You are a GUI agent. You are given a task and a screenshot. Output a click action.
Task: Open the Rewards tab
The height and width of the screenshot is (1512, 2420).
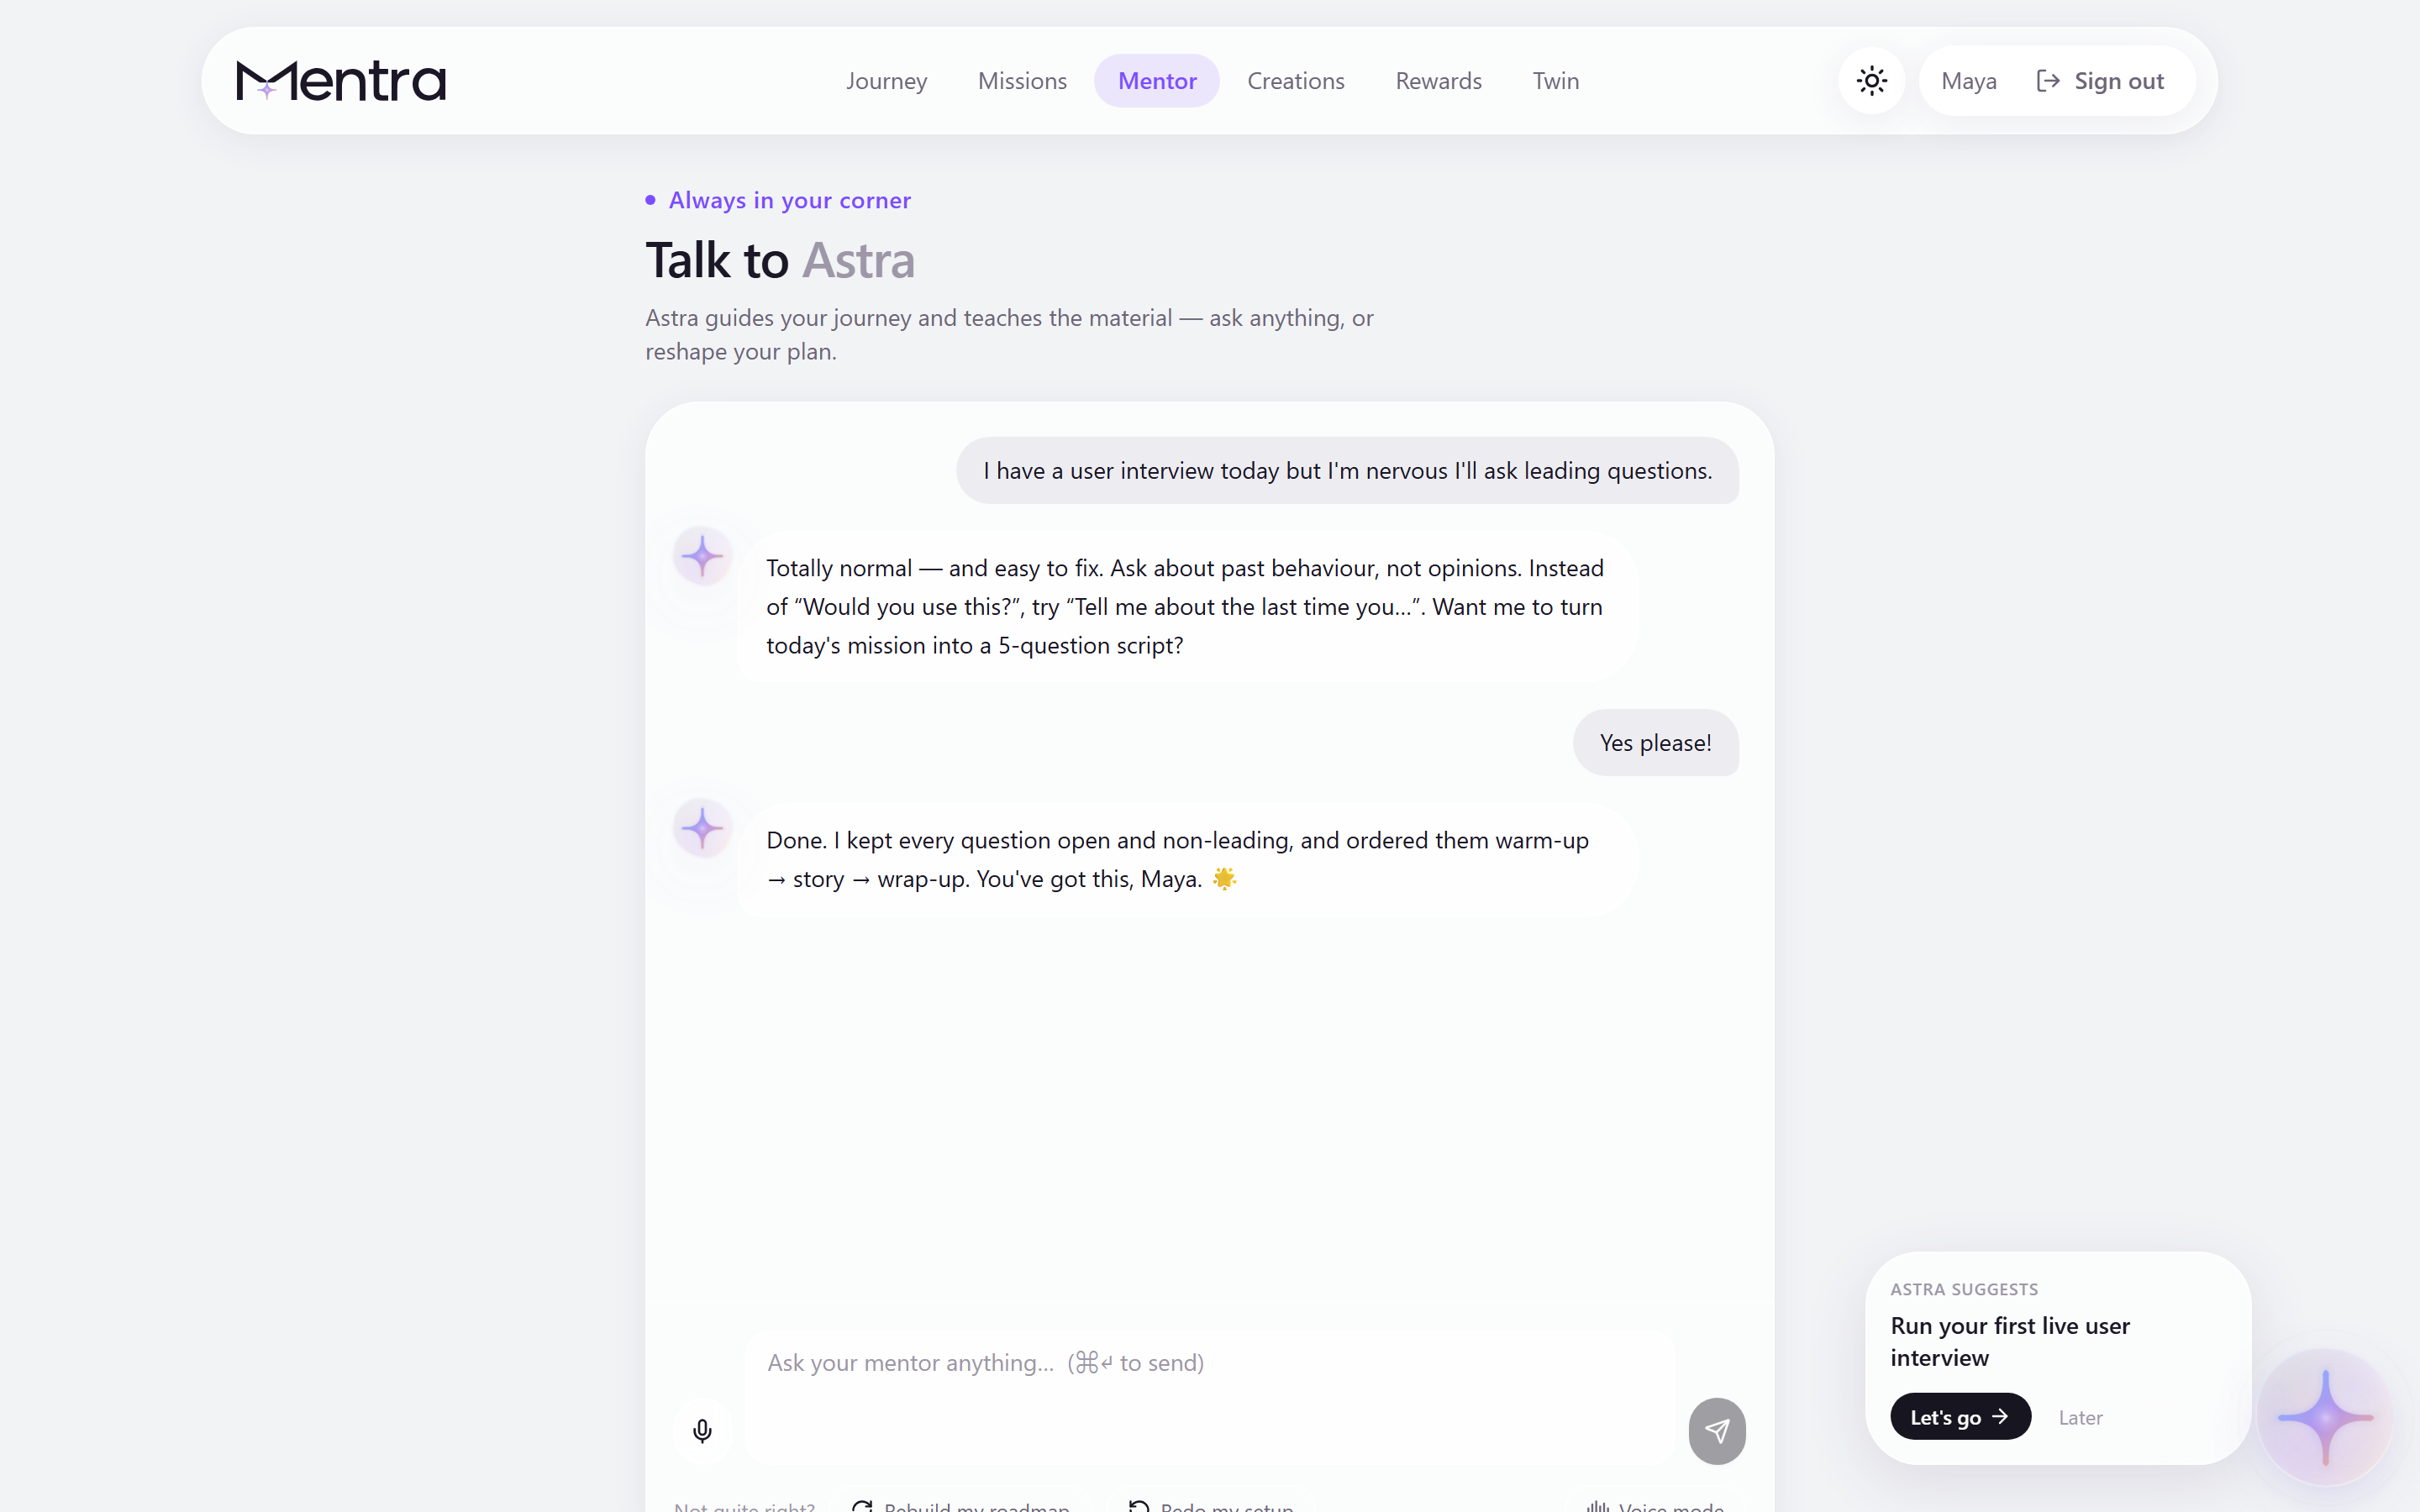tap(1438, 81)
